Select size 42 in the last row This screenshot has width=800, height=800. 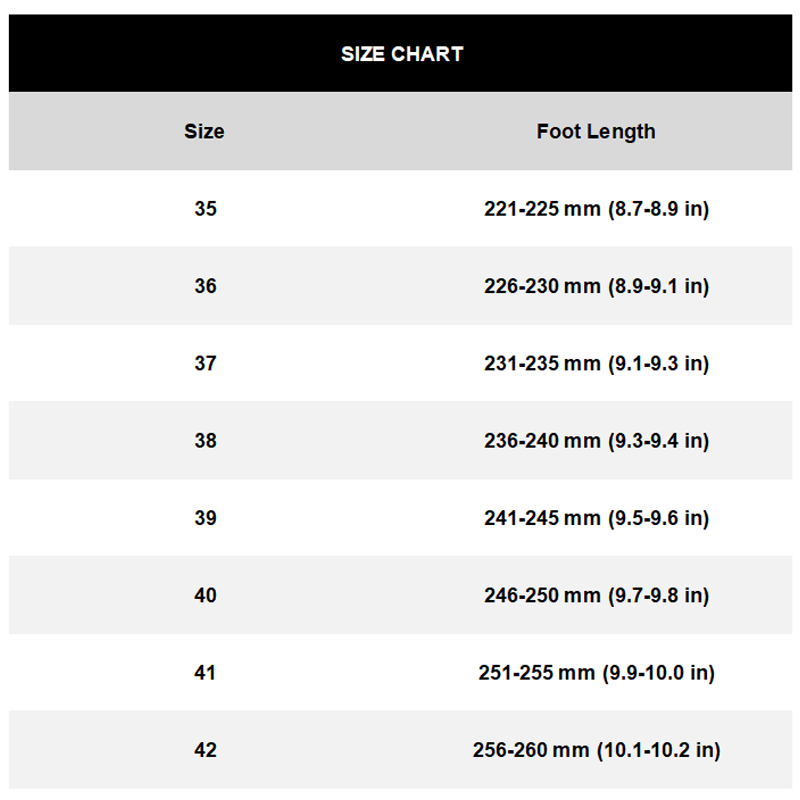tap(205, 750)
